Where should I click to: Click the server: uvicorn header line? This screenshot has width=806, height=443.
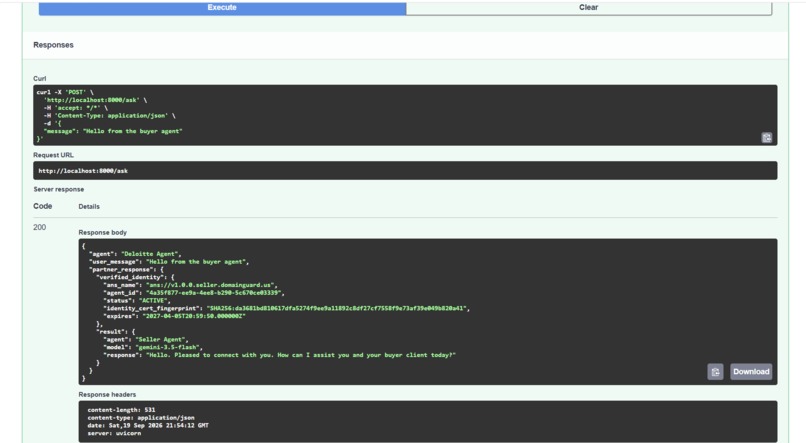(114, 433)
